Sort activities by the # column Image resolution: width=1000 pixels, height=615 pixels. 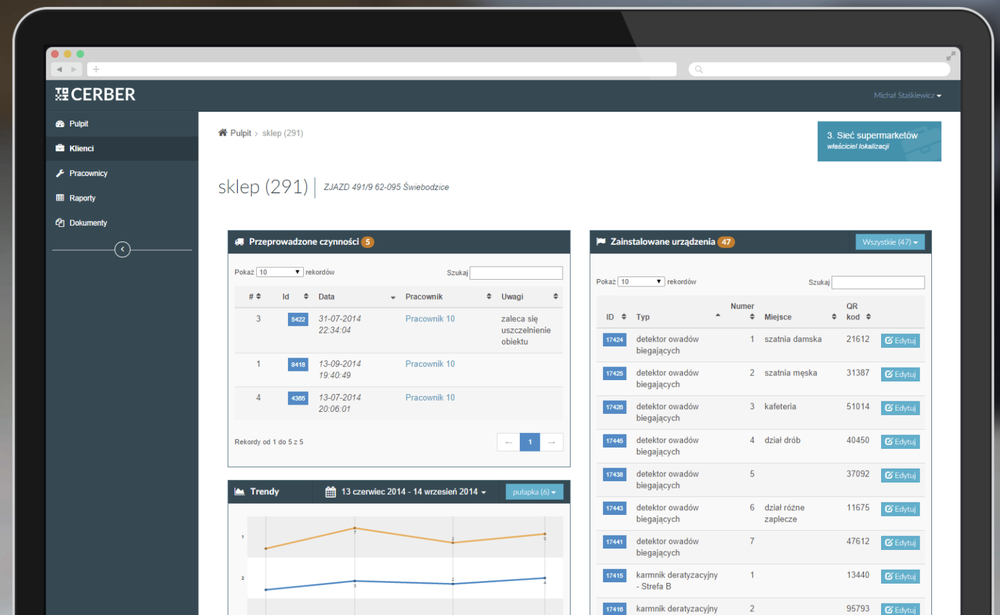[254, 297]
